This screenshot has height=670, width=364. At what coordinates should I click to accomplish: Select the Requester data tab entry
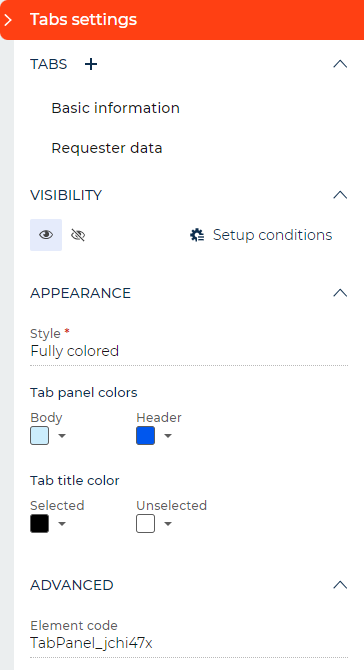[x=107, y=148]
